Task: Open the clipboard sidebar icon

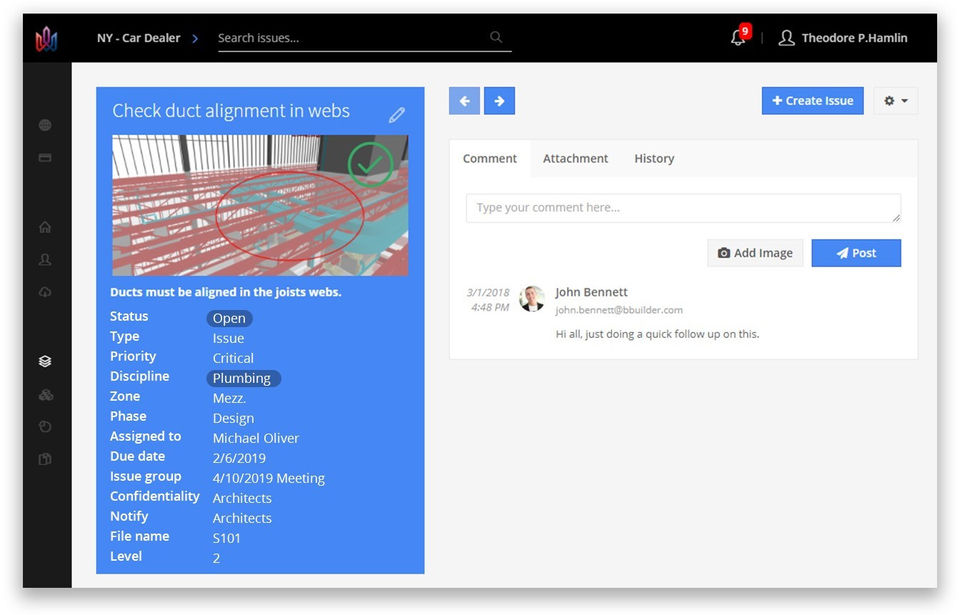Action: (x=45, y=459)
